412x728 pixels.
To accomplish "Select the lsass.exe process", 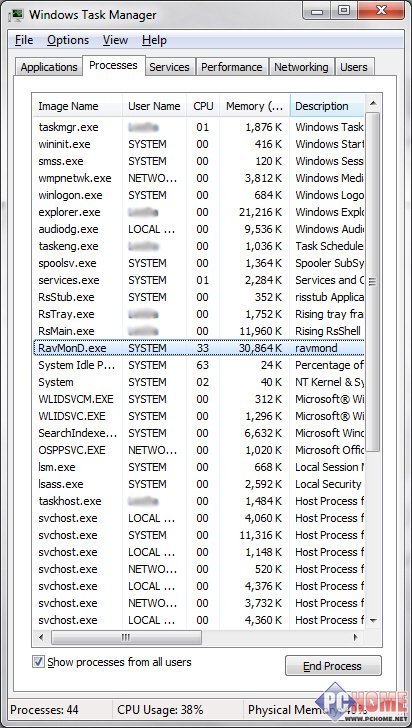I will pos(199,484).
